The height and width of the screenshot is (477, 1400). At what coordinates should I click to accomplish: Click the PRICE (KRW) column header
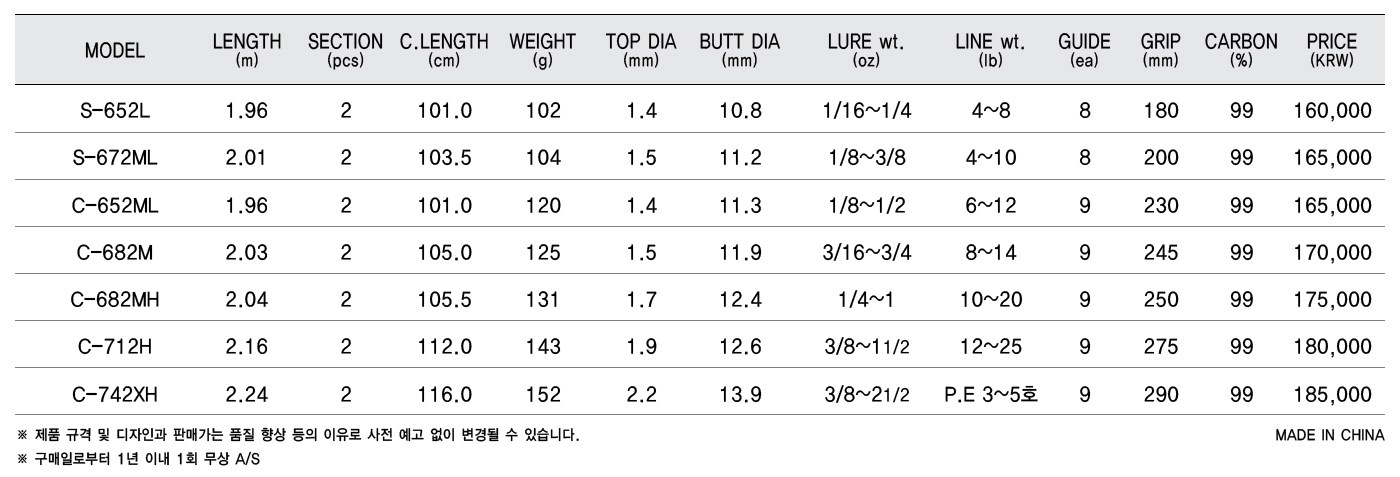coord(1332,50)
